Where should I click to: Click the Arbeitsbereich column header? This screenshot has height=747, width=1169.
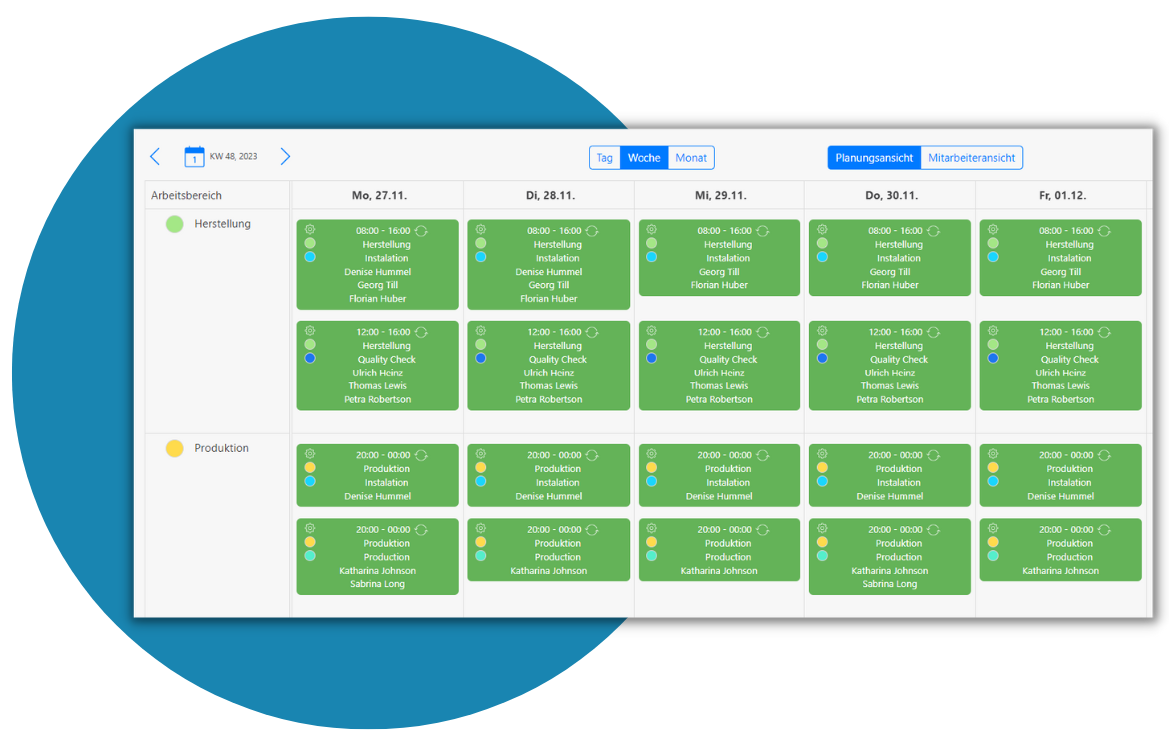point(187,196)
